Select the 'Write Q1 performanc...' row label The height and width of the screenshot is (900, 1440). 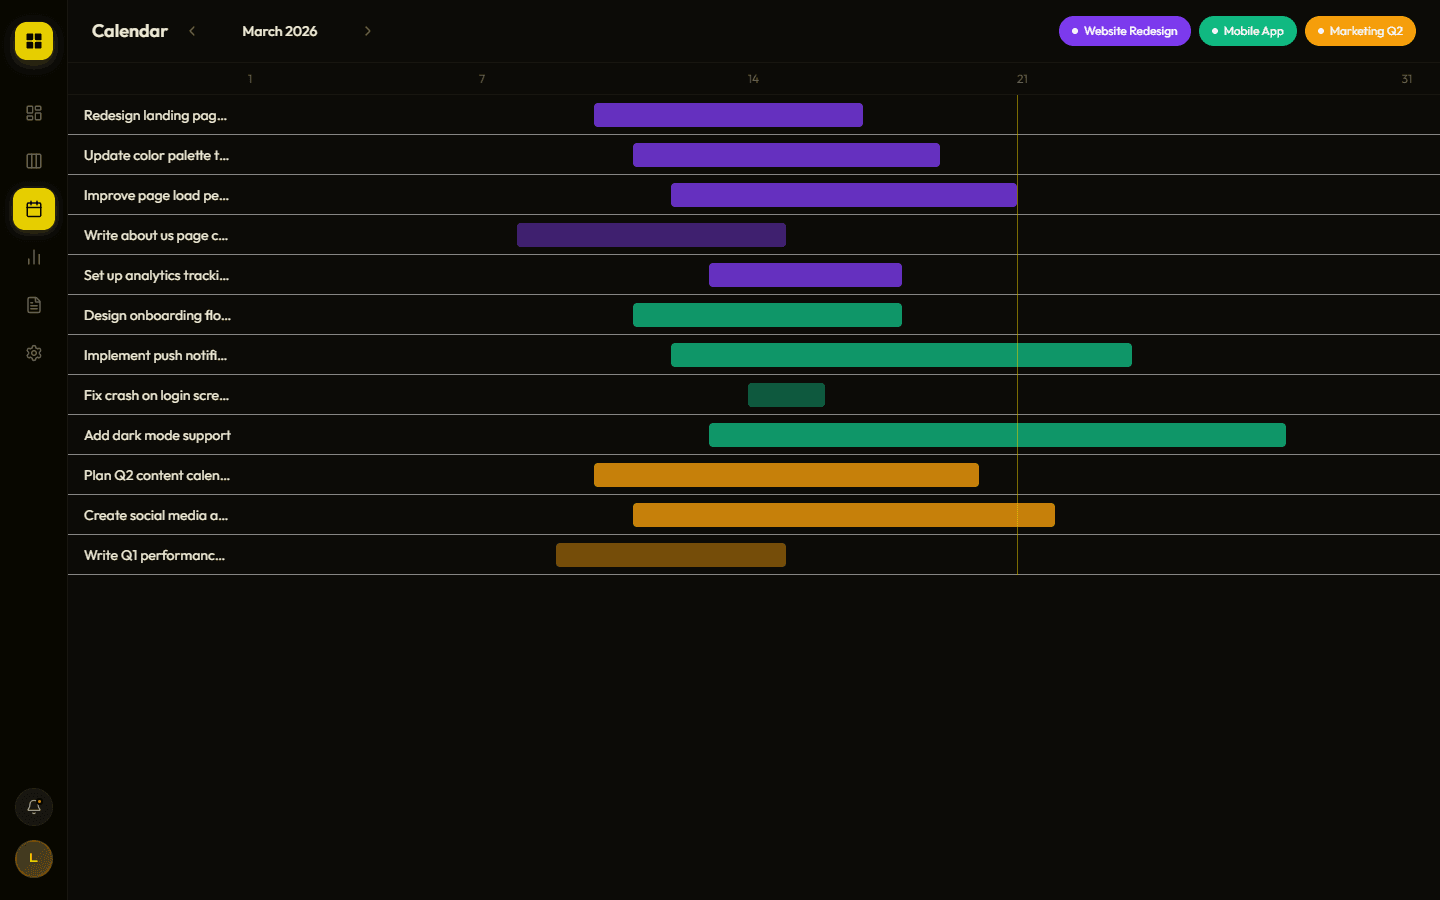coord(154,555)
